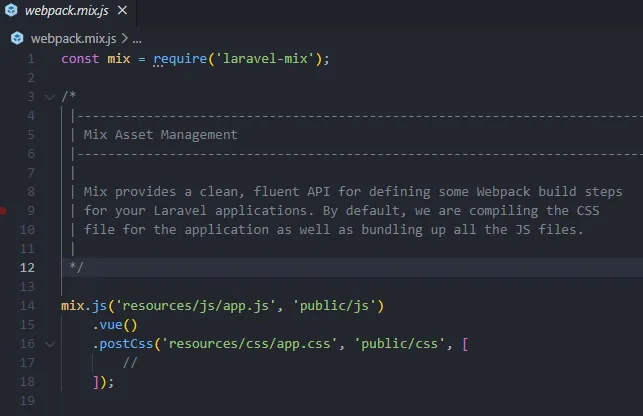Image resolution: width=643 pixels, height=416 pixels.
Task: Click line number 14 in the gutter
Action: (x=27, y=305)
